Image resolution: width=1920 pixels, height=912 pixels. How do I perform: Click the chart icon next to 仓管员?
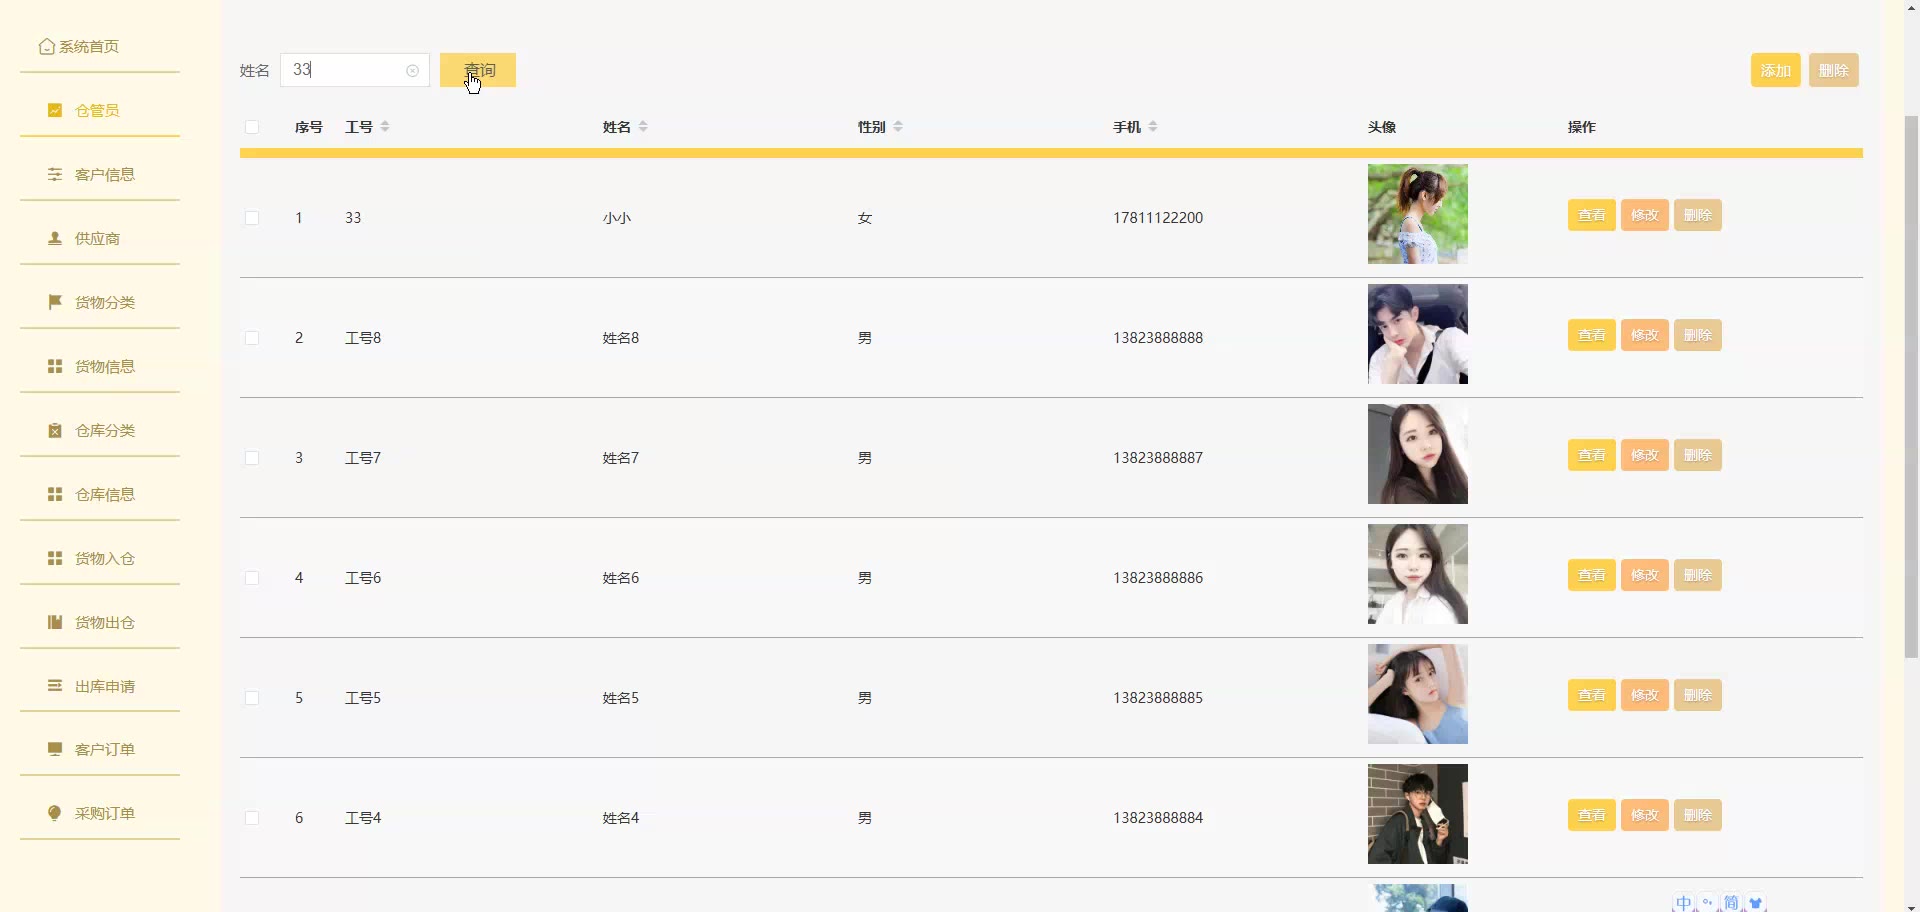[x=55, y=110]
